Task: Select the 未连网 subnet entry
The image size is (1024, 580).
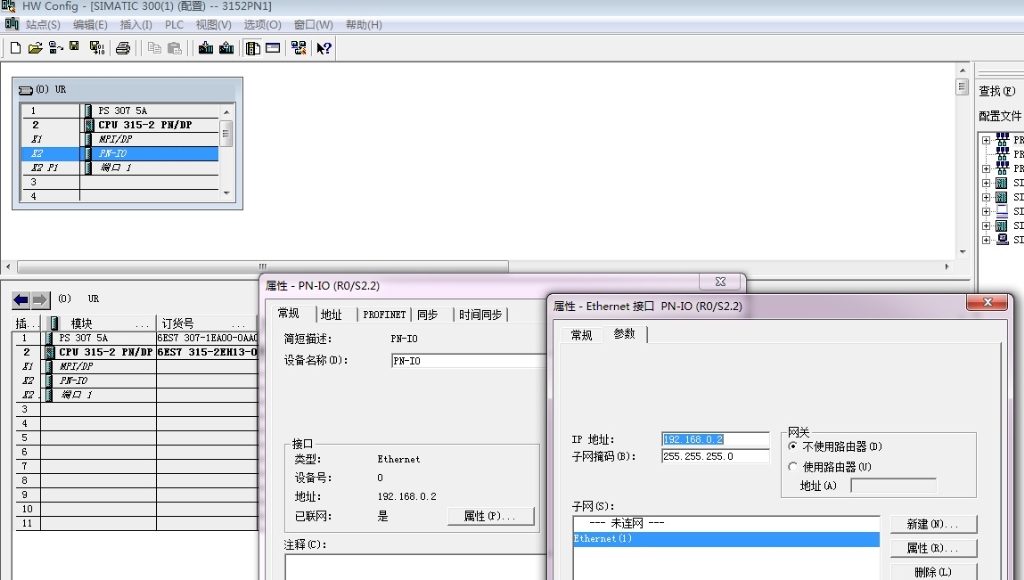Action: point(726,523)
